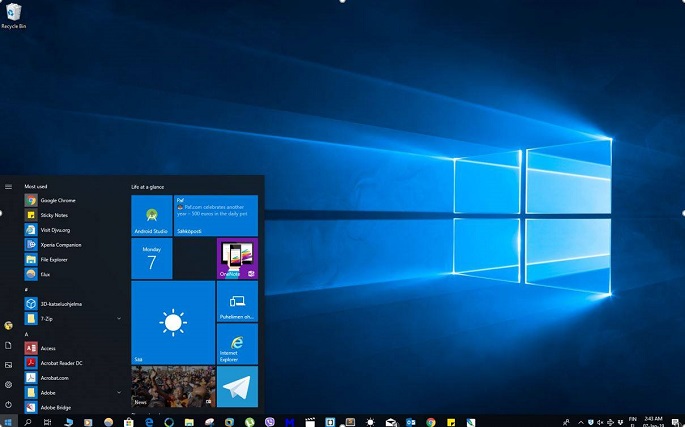Expand the 7-Zip folder
This screenshot has width=685, height=427.
[119, 319]
